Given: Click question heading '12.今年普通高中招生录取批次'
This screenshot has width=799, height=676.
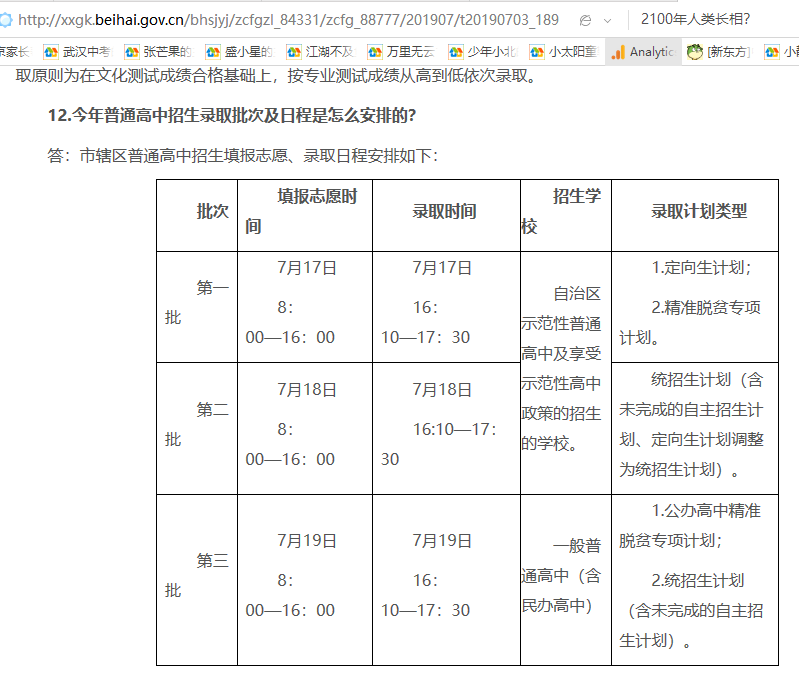Looking at the screenshot, I should click(x=232, y=115).
